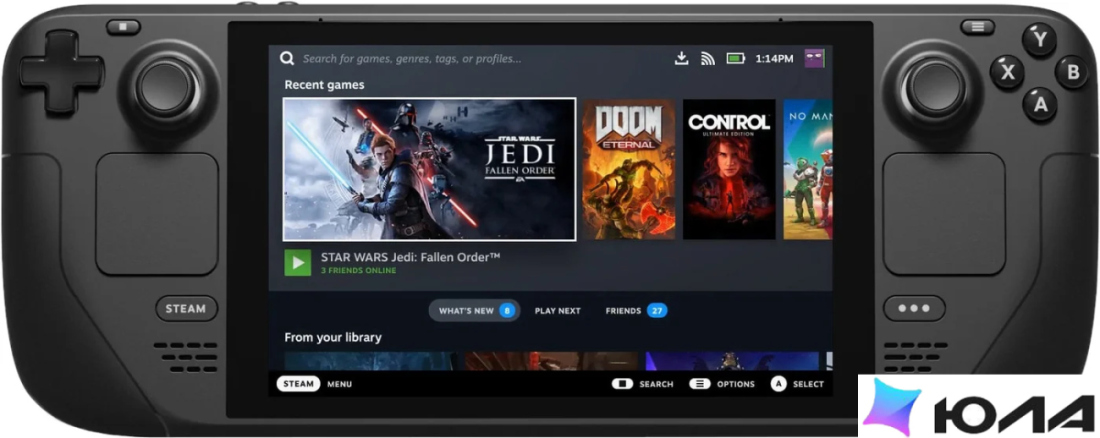The image size is (1100, 438).
Task: Check the battery status icon
Action: point(735,59)
